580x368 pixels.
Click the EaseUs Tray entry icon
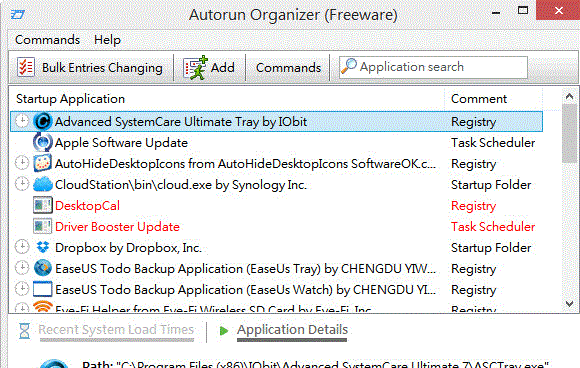(x=43, y=268)
